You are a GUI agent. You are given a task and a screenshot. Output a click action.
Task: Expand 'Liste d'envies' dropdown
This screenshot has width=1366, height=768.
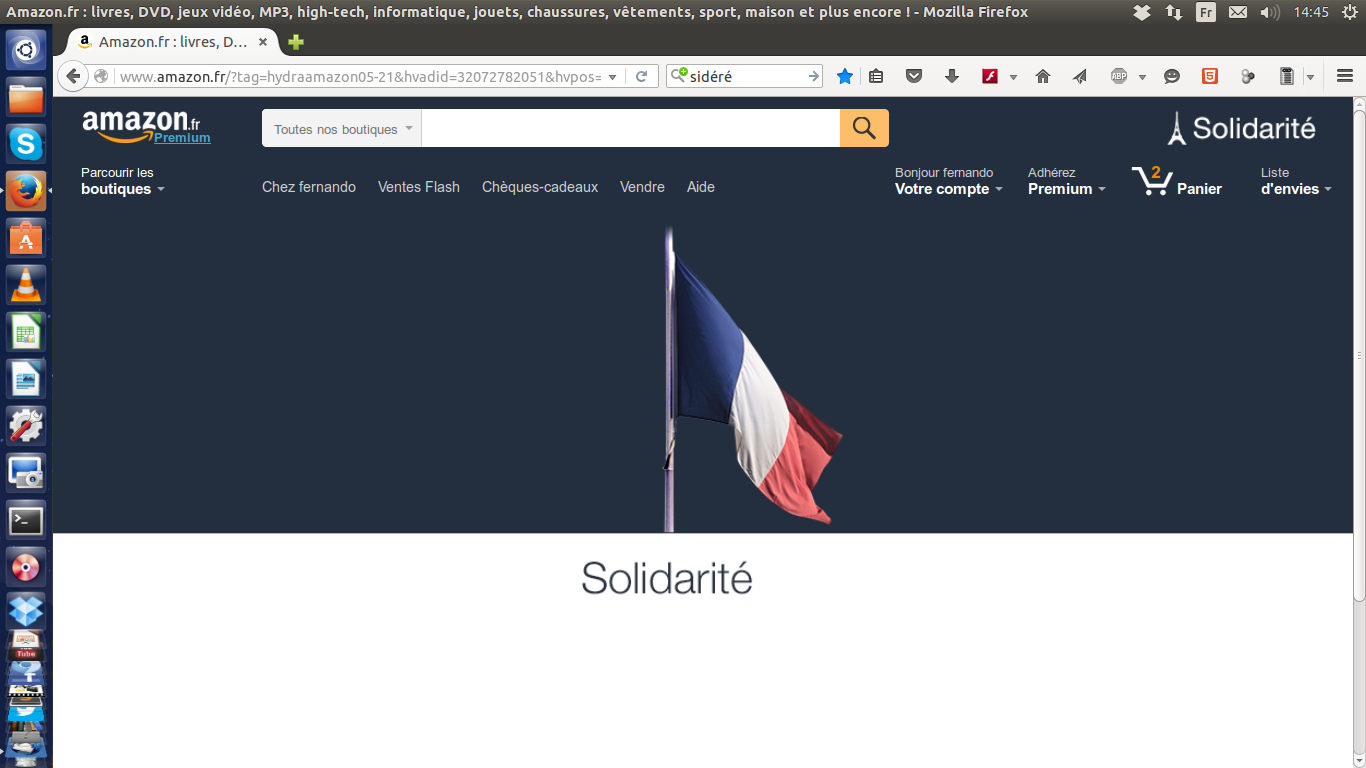tap(1297, 181)
